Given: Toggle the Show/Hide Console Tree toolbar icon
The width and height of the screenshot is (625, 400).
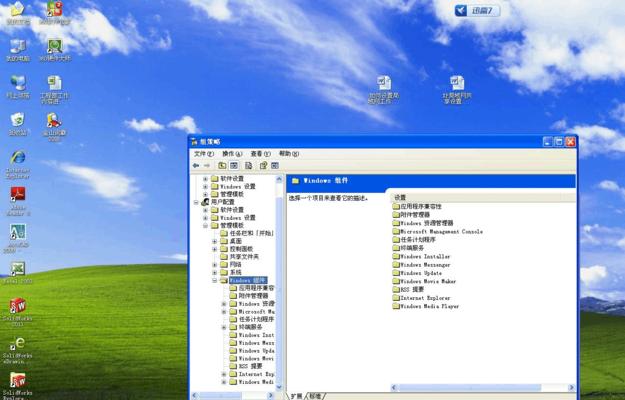Looking at the screenshot, I should pos(234,165).
